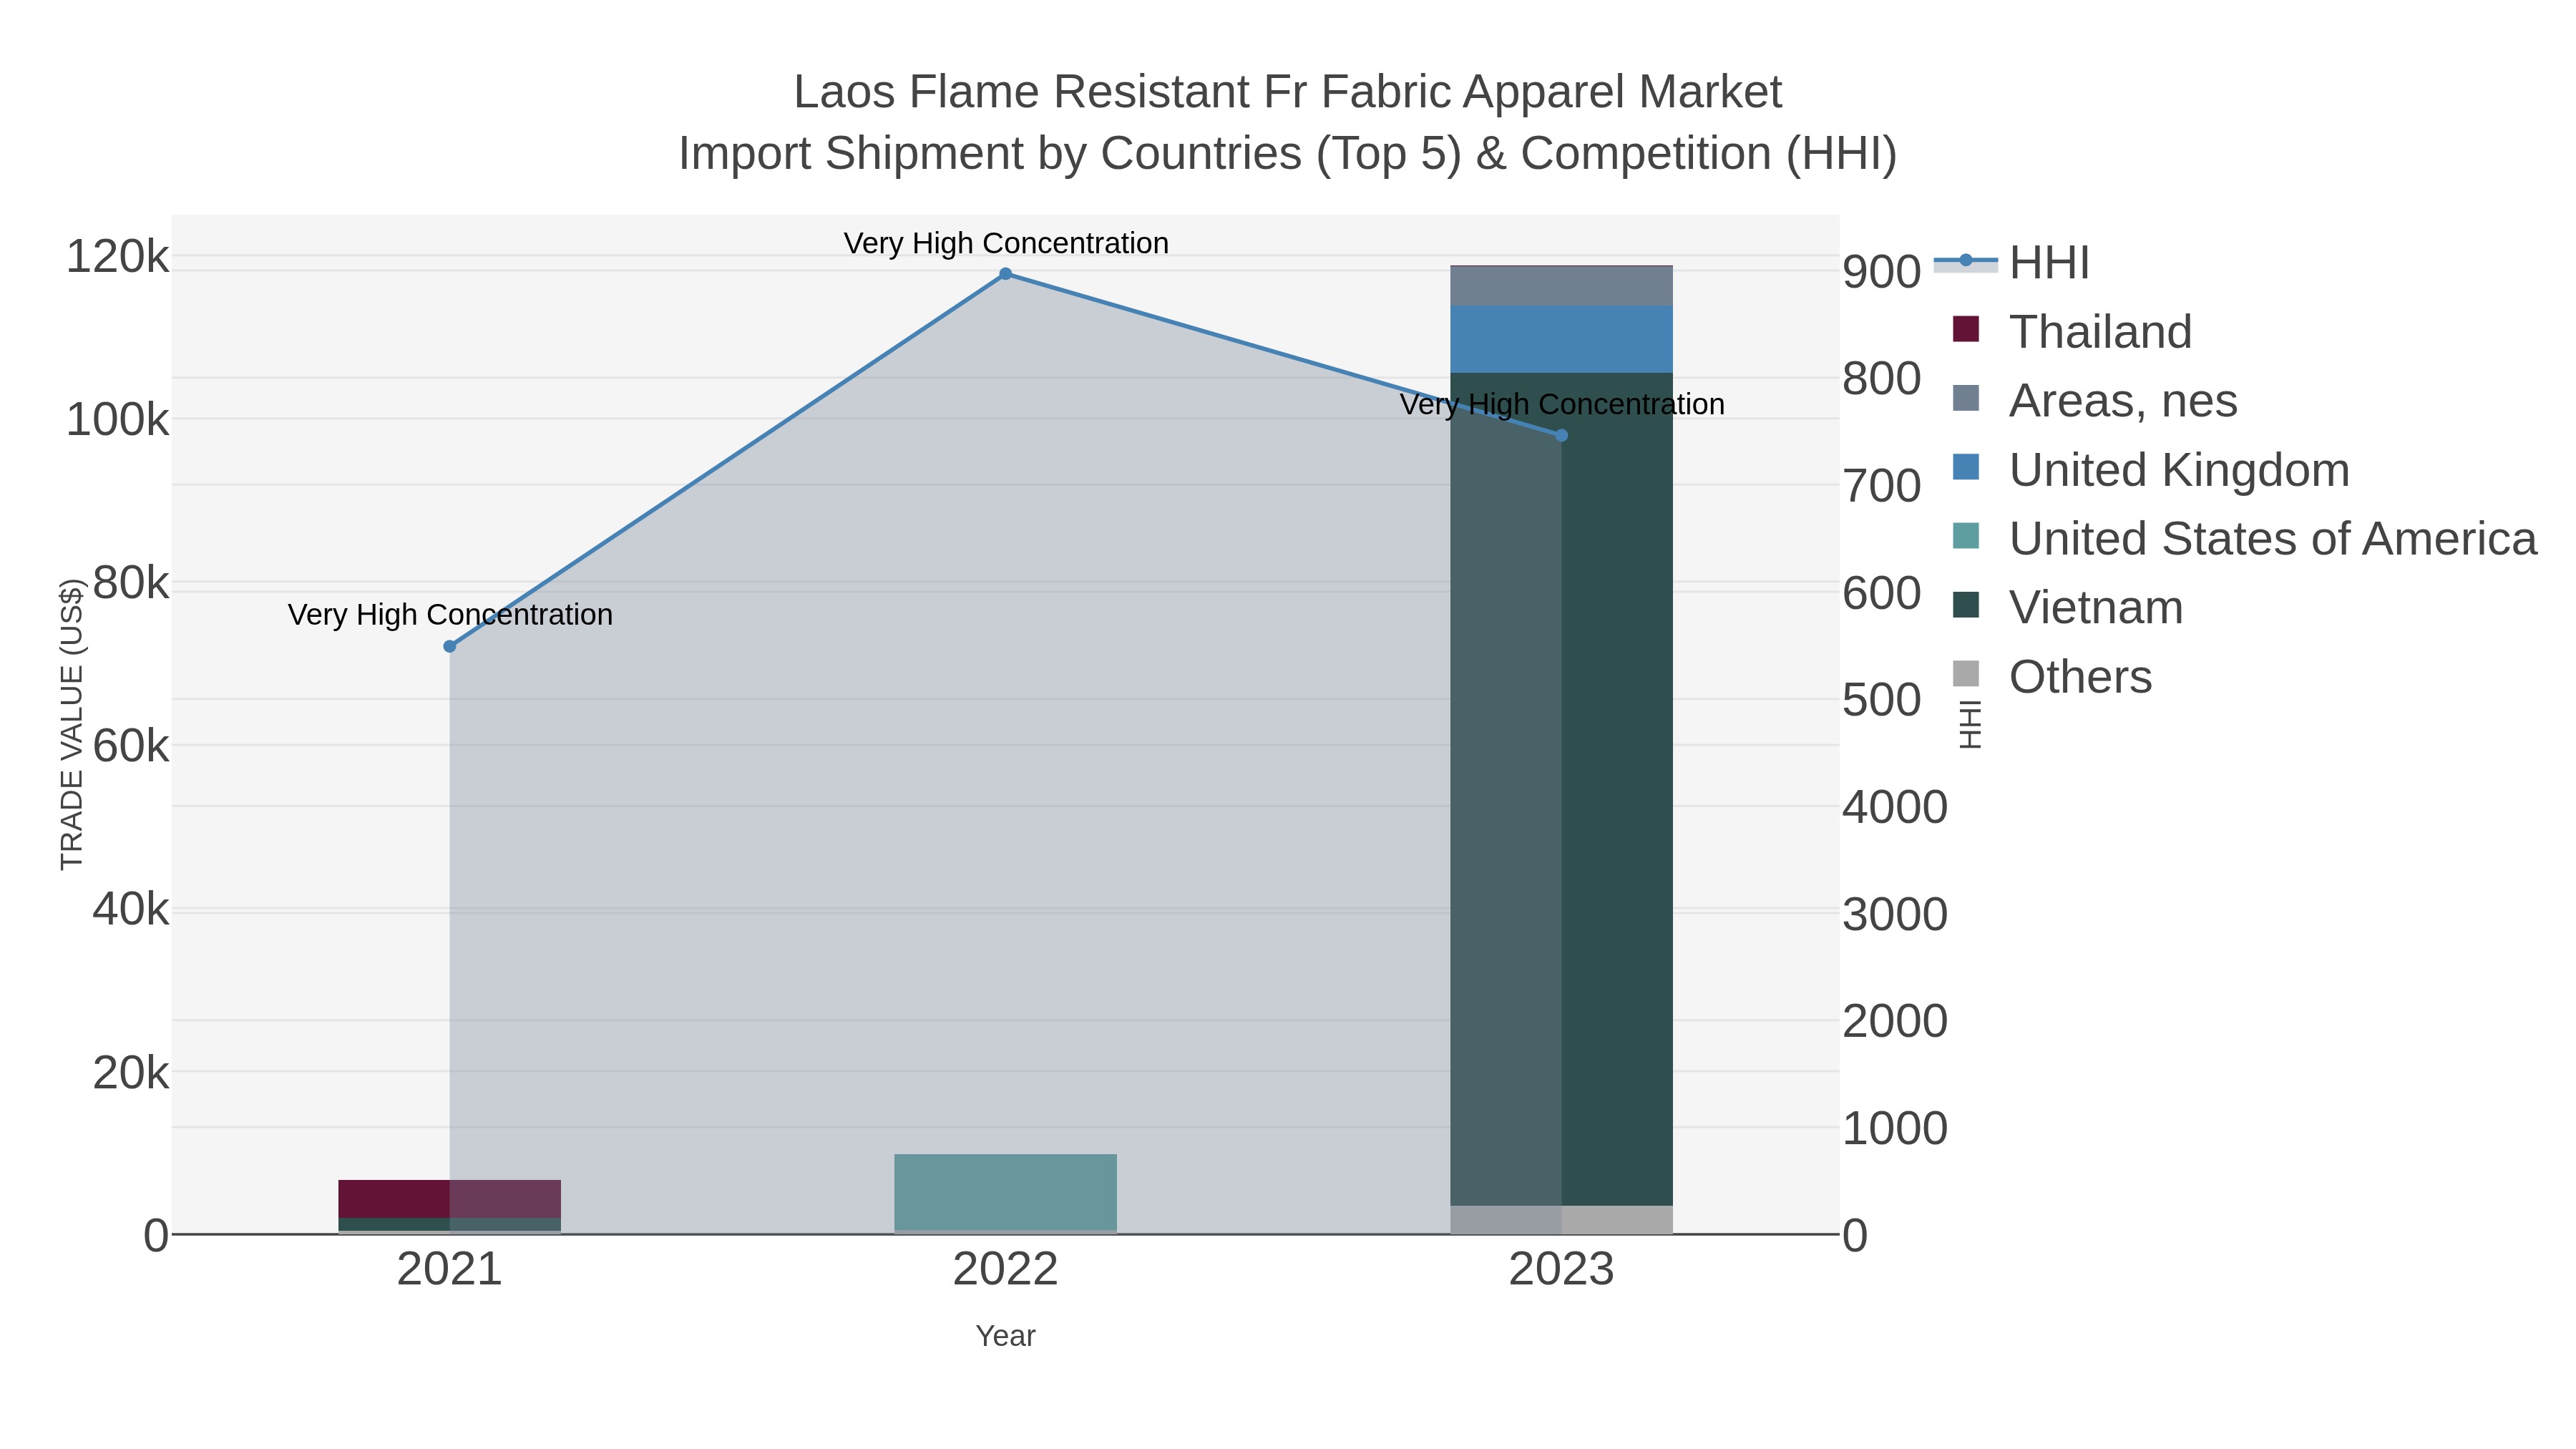Viewport: 2576px width, 1449px height.
Task: Click 2023 Very High Concentration annotation
Action: (x=1562, y=404)
